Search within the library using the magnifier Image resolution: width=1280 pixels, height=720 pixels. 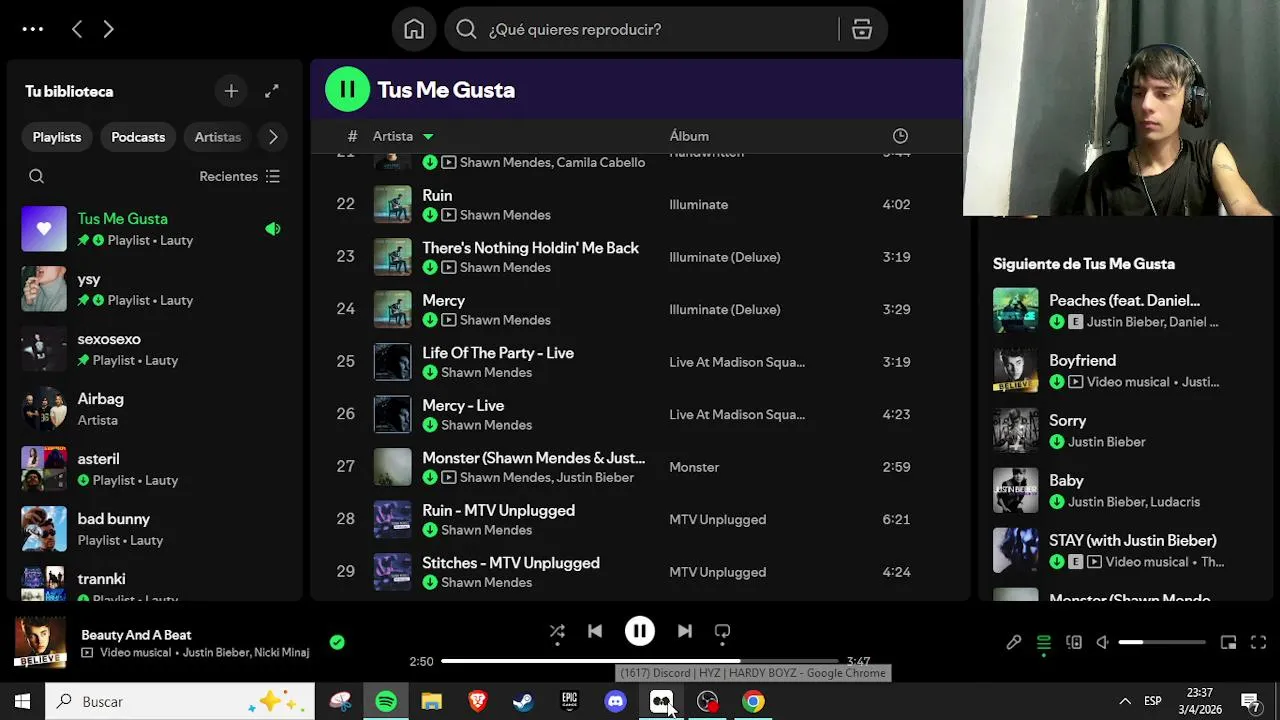tap(36, 176)
